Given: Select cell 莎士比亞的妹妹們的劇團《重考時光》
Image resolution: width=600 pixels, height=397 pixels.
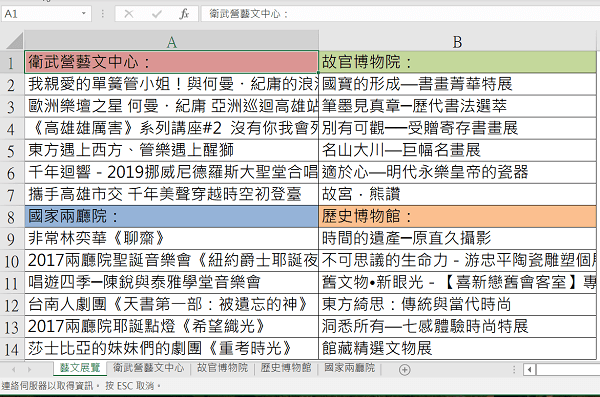Looking at the screenshot, I should 171,349.
